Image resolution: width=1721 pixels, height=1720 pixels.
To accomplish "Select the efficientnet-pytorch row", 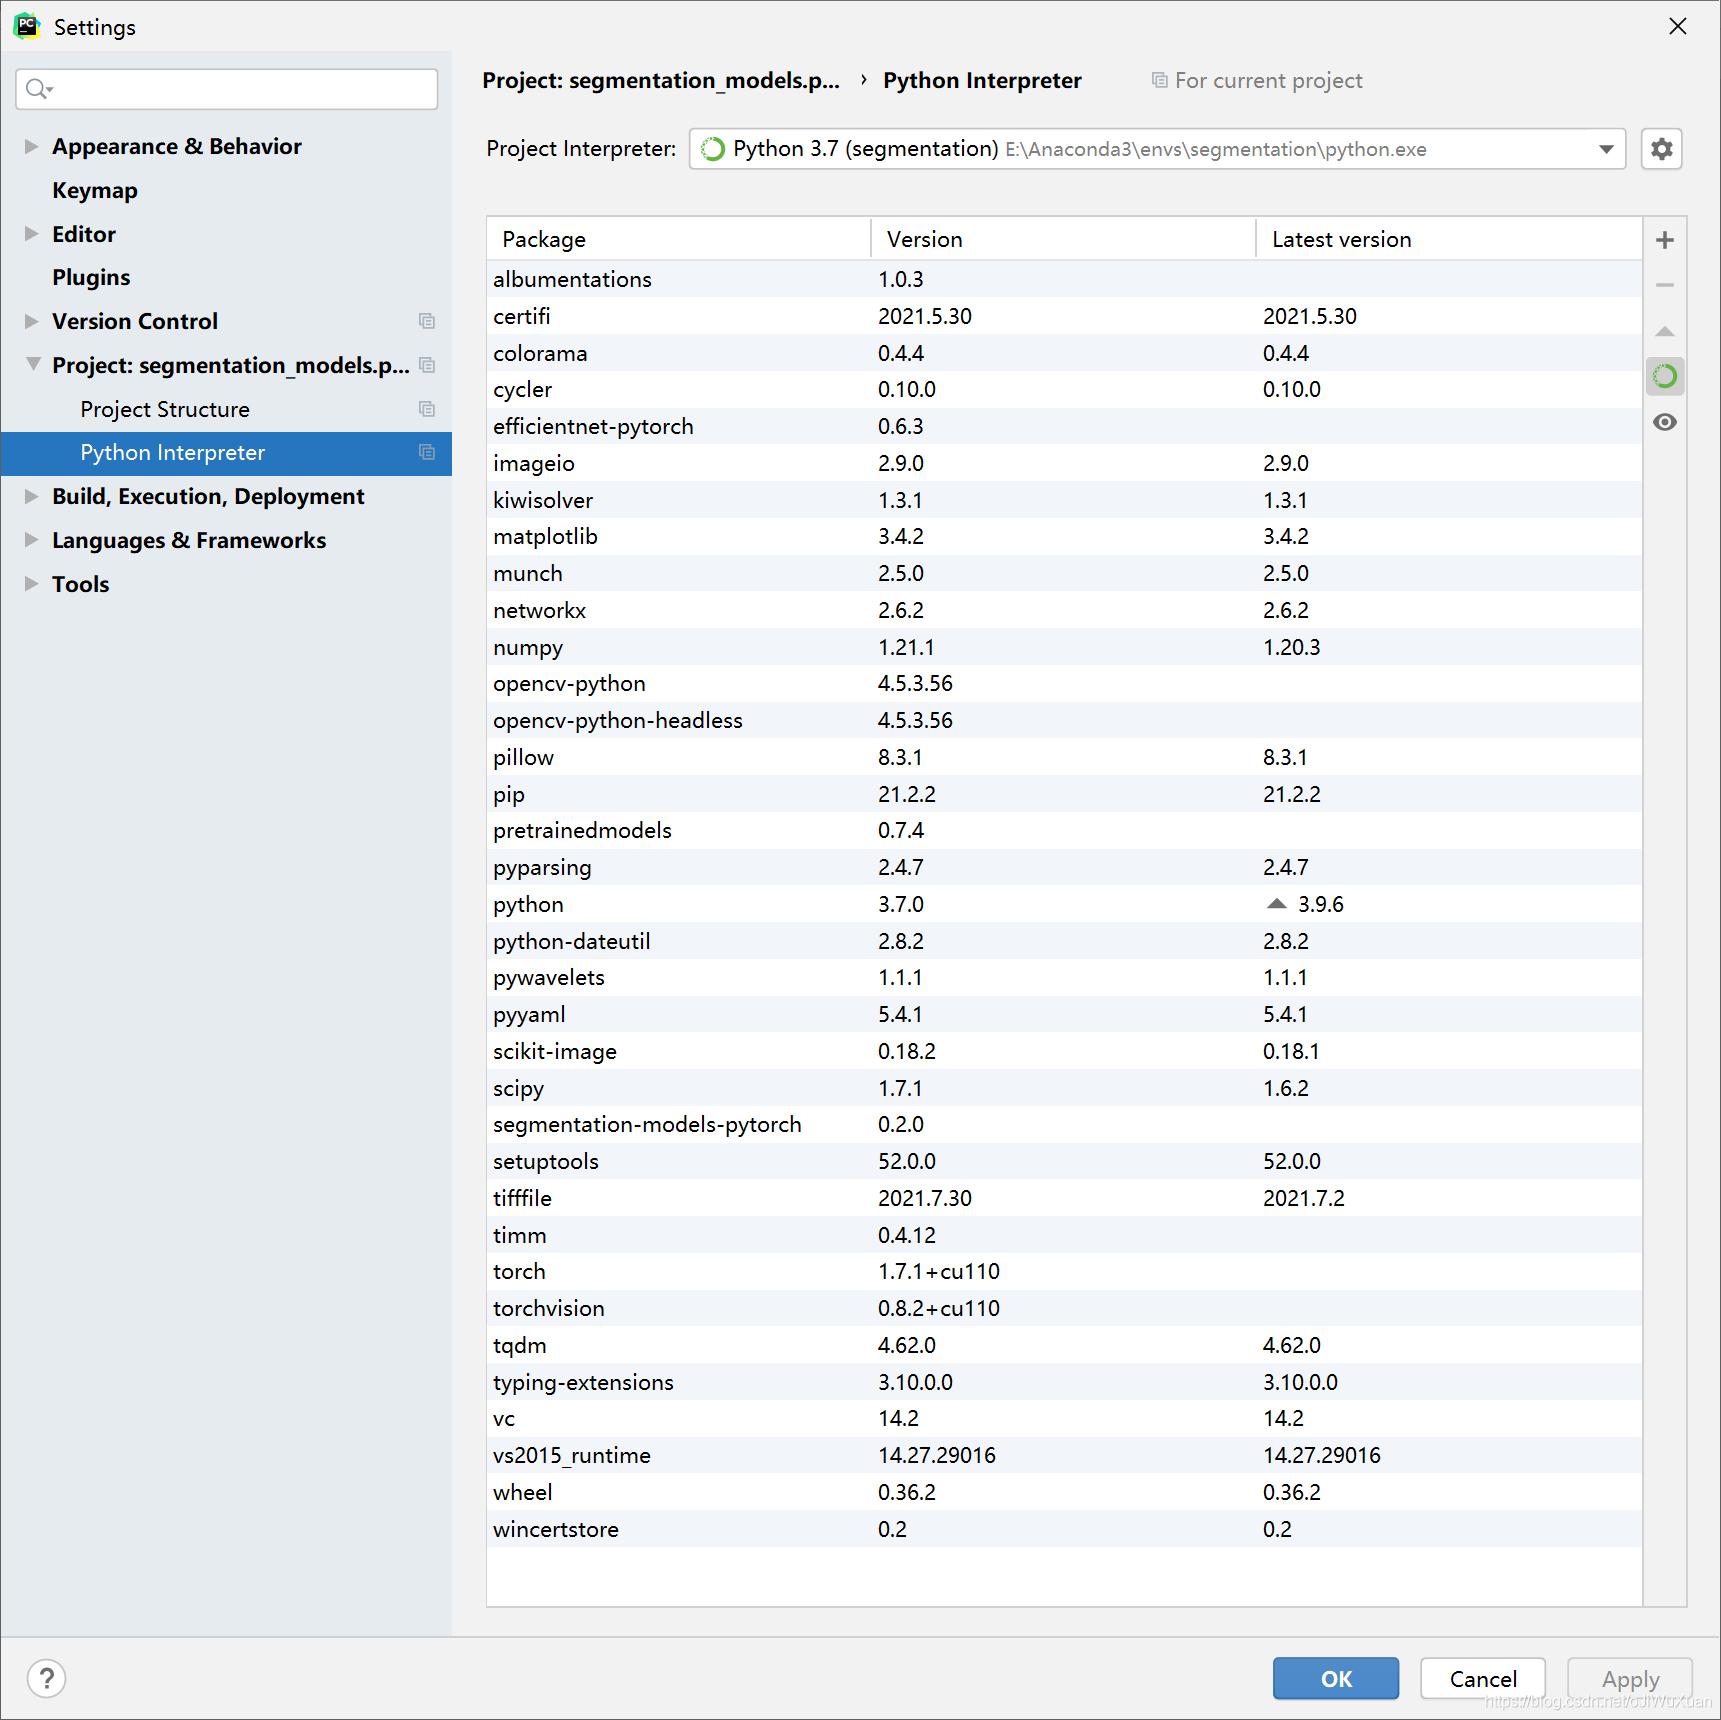I will pyautogui.click(x=1064, y=426).
